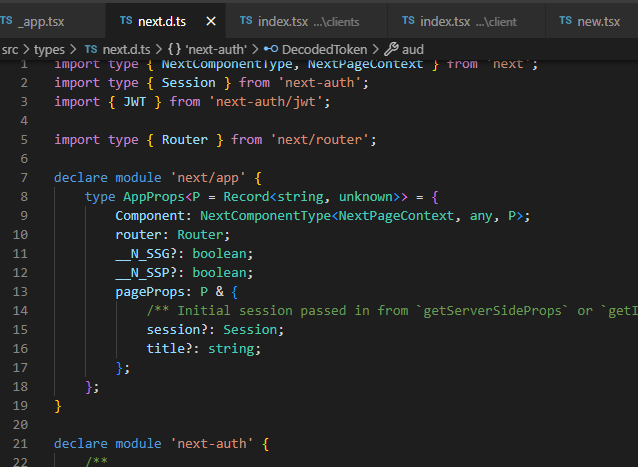Image resolution: width=638 pixels, height=467 pixels.
Task: Click the interface icon before DecodedToken
Action: (x=271, y=49)
